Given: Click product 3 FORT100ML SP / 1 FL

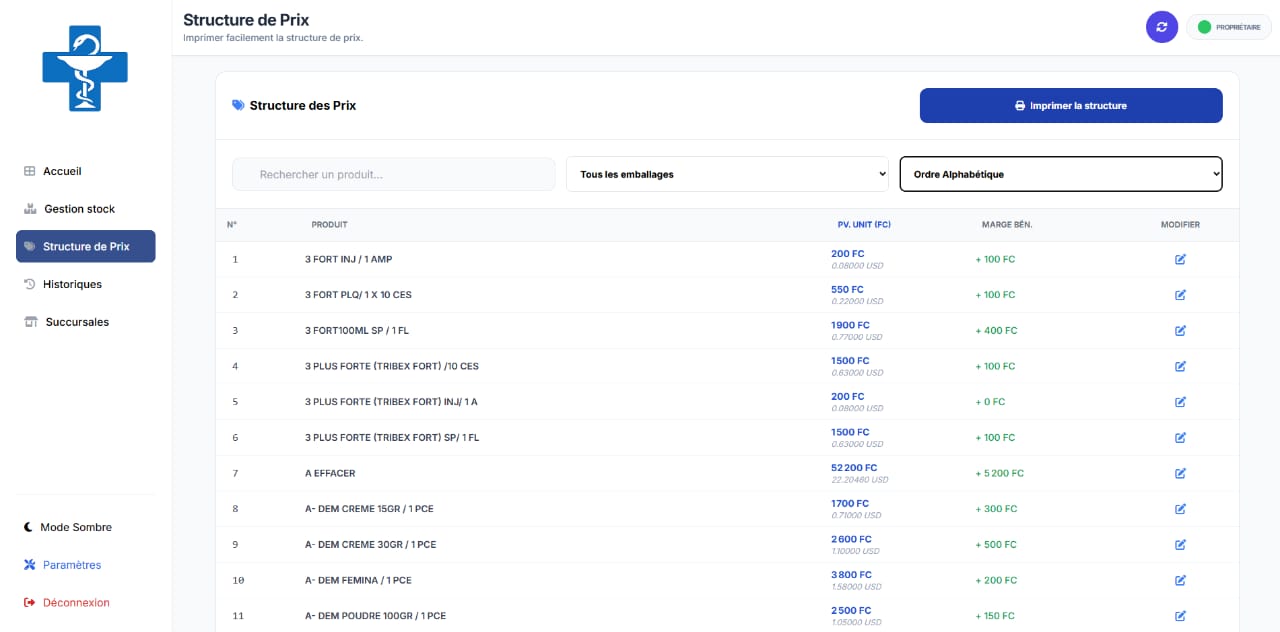Looking at the screenshot, I should [357, 331].
